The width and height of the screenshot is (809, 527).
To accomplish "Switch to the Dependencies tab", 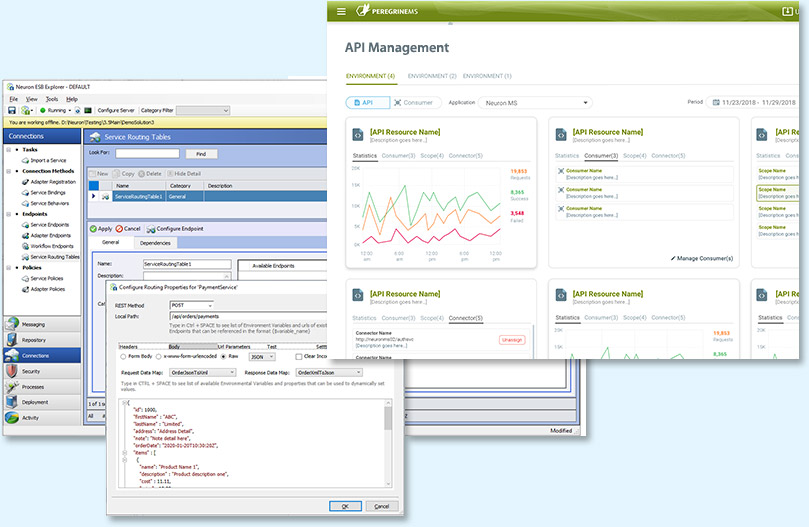I will pos(155,243).
